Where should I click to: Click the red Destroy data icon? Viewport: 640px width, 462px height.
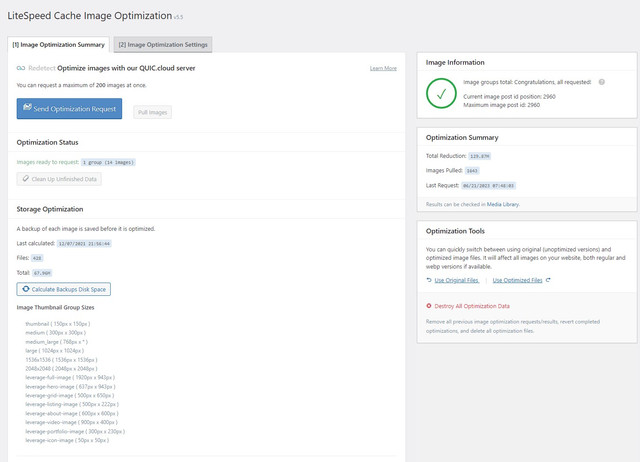[429, 306]
